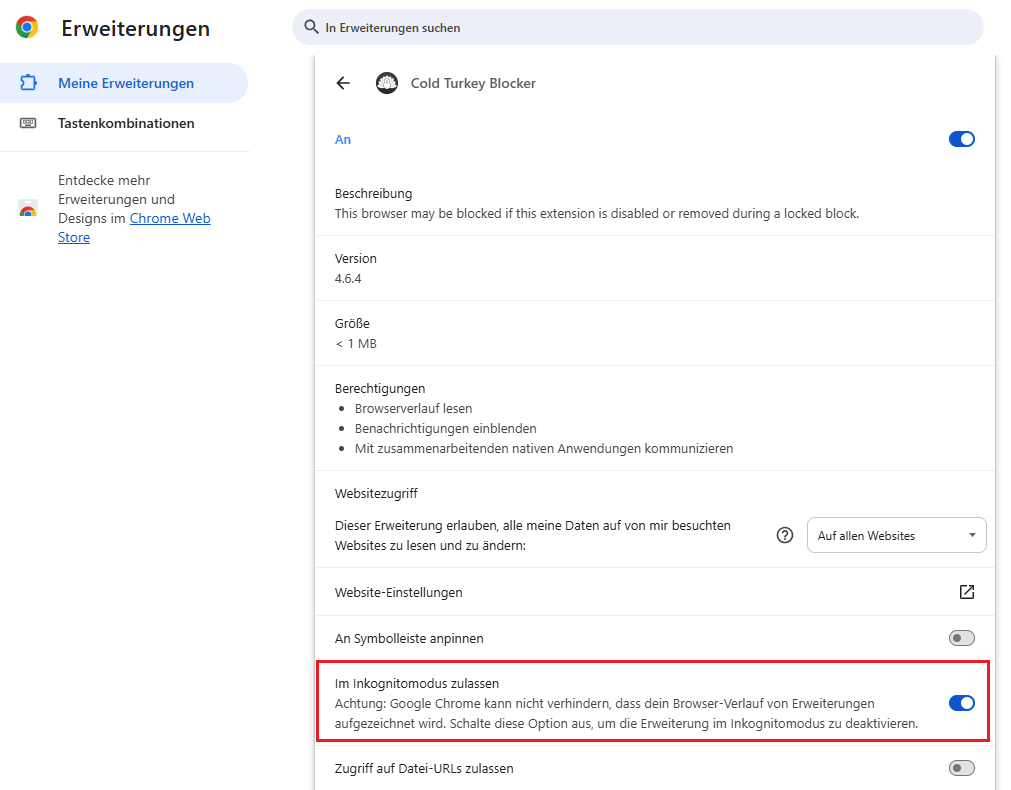Click the search magnifier icon

[311, 28]
